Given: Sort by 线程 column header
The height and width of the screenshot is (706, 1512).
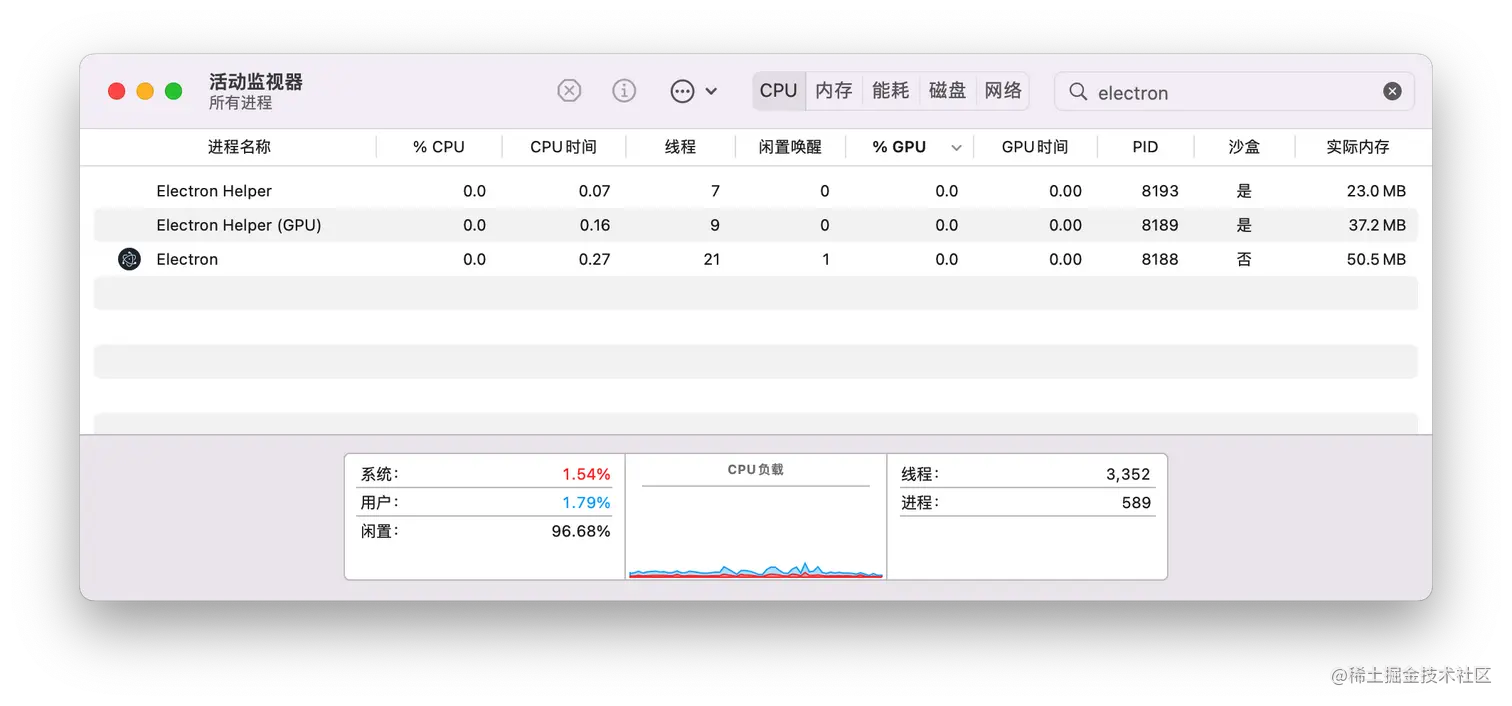Looking at the screenshot, I should [680, 147].
